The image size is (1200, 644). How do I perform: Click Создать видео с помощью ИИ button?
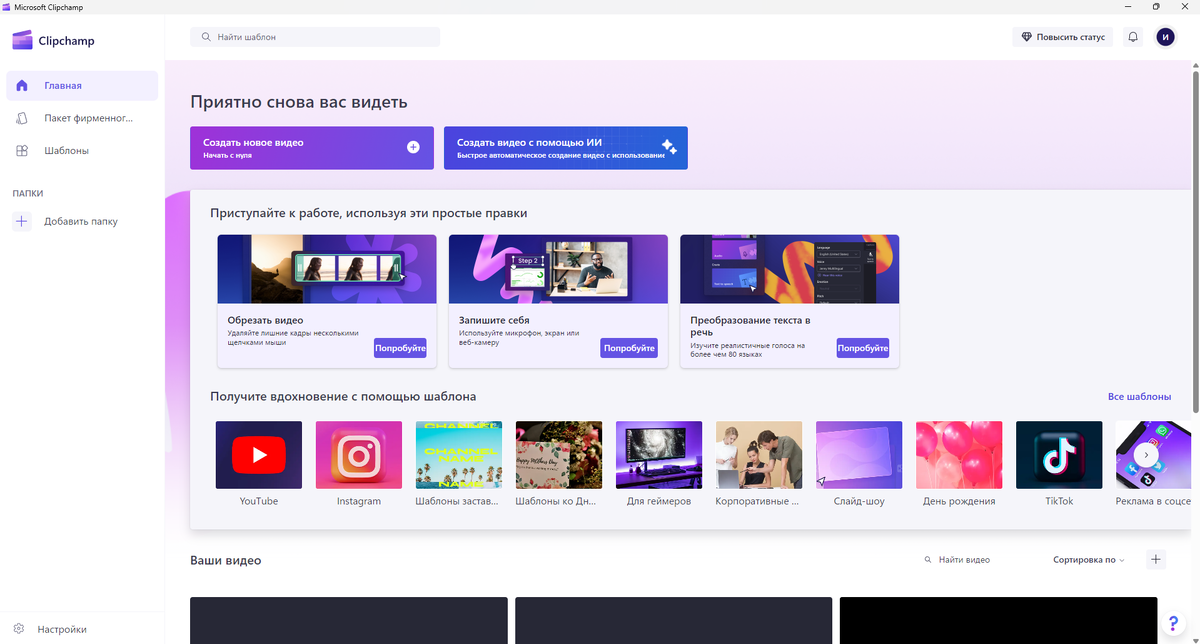click(x=566, y=148)
